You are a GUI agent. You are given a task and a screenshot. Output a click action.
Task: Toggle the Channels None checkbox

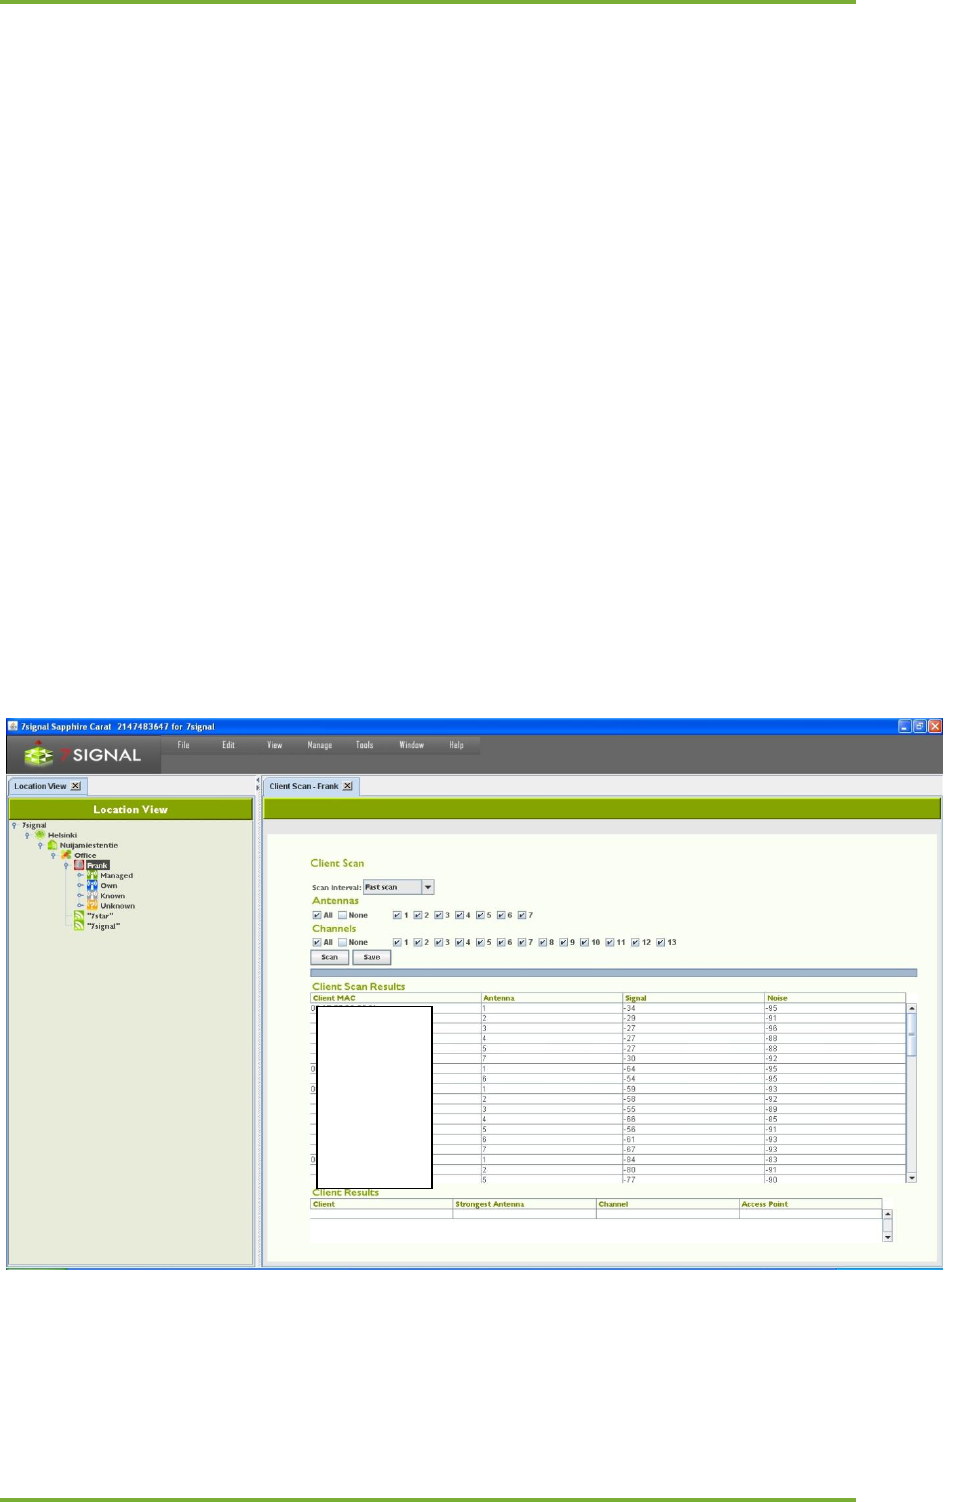(x=342, y=942)
